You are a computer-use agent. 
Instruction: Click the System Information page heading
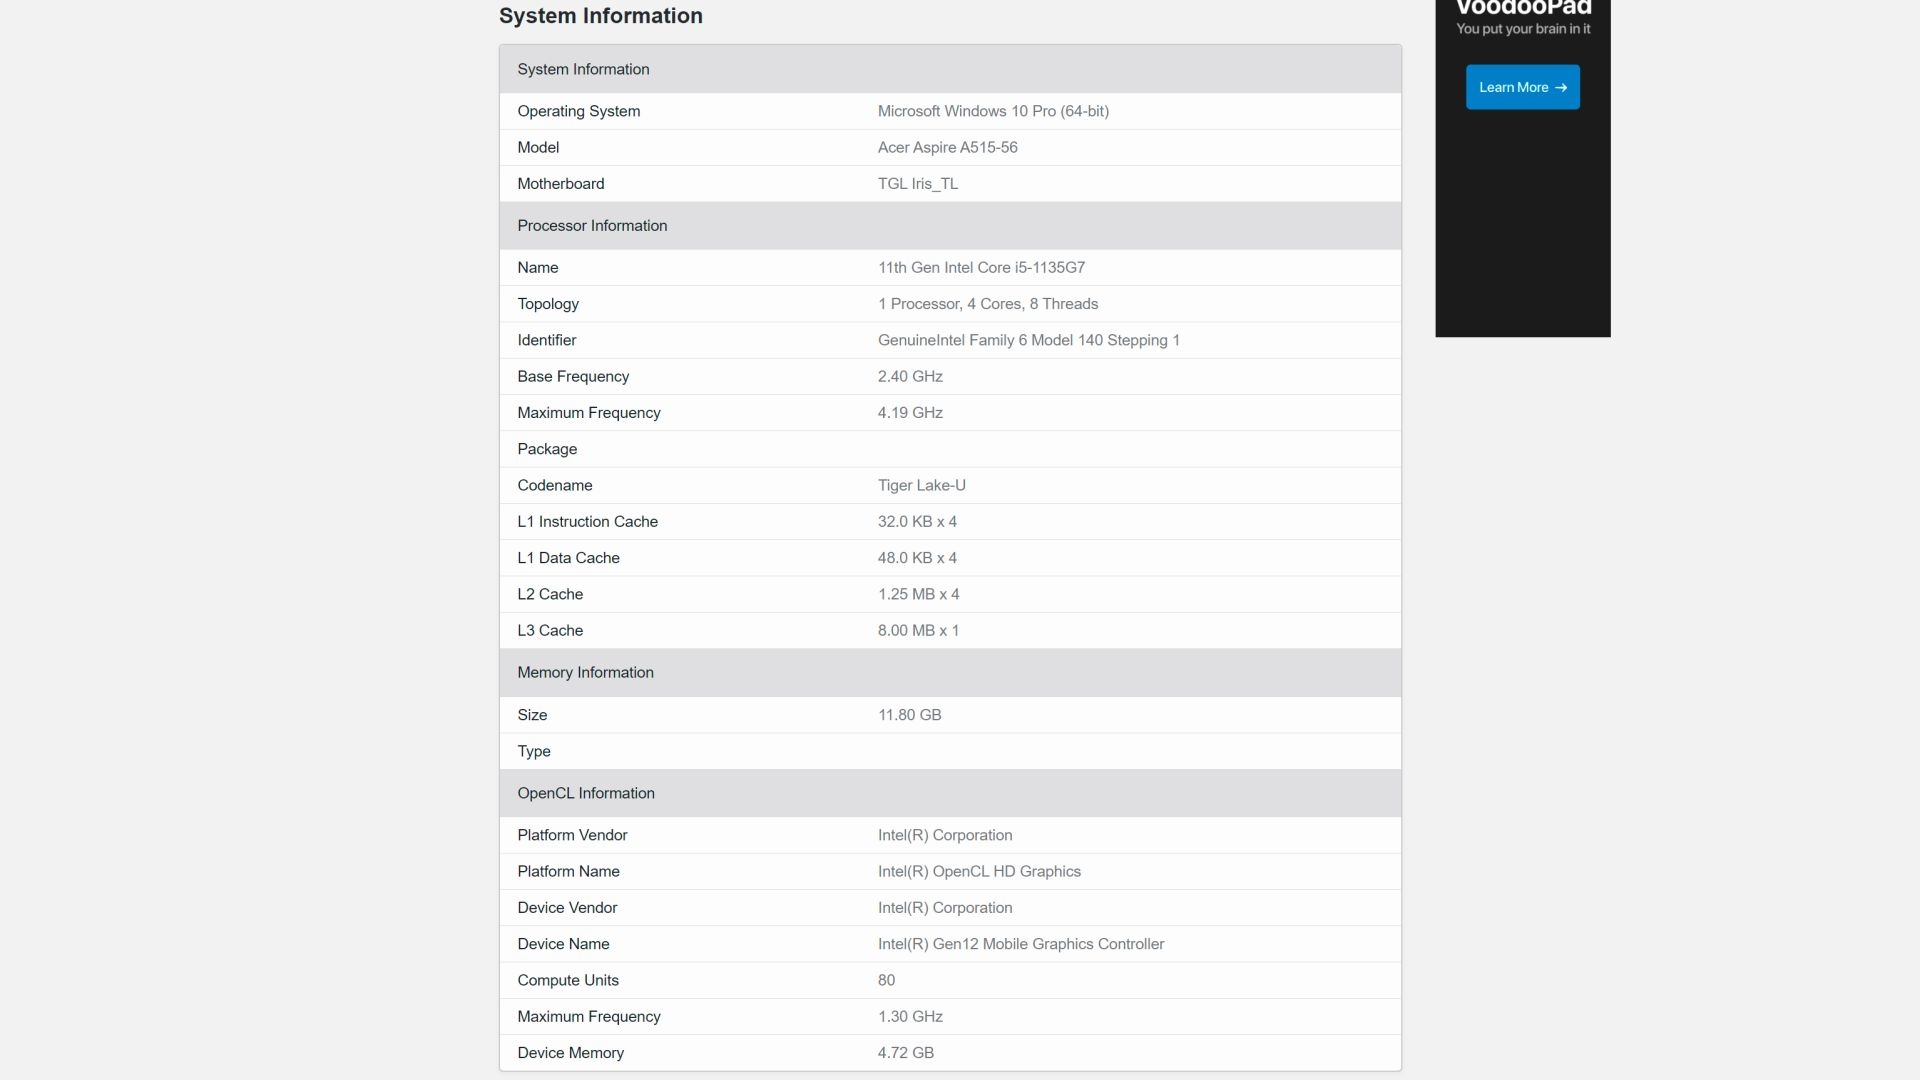600,16
